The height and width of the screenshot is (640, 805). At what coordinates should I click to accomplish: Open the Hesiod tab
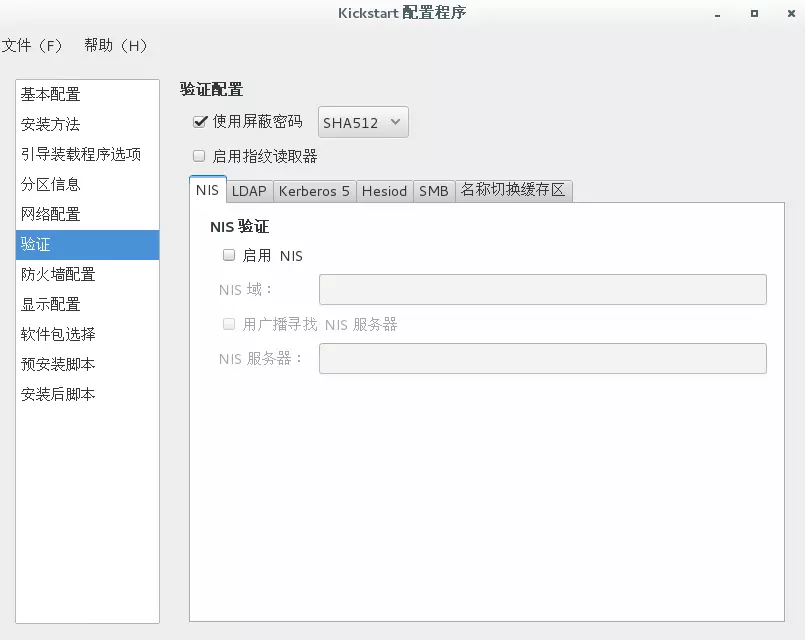click(384, 191)
